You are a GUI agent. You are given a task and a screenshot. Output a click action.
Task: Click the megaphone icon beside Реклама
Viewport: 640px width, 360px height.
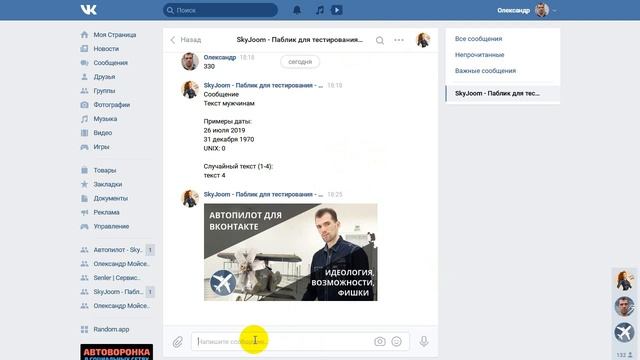click(84, 212)
